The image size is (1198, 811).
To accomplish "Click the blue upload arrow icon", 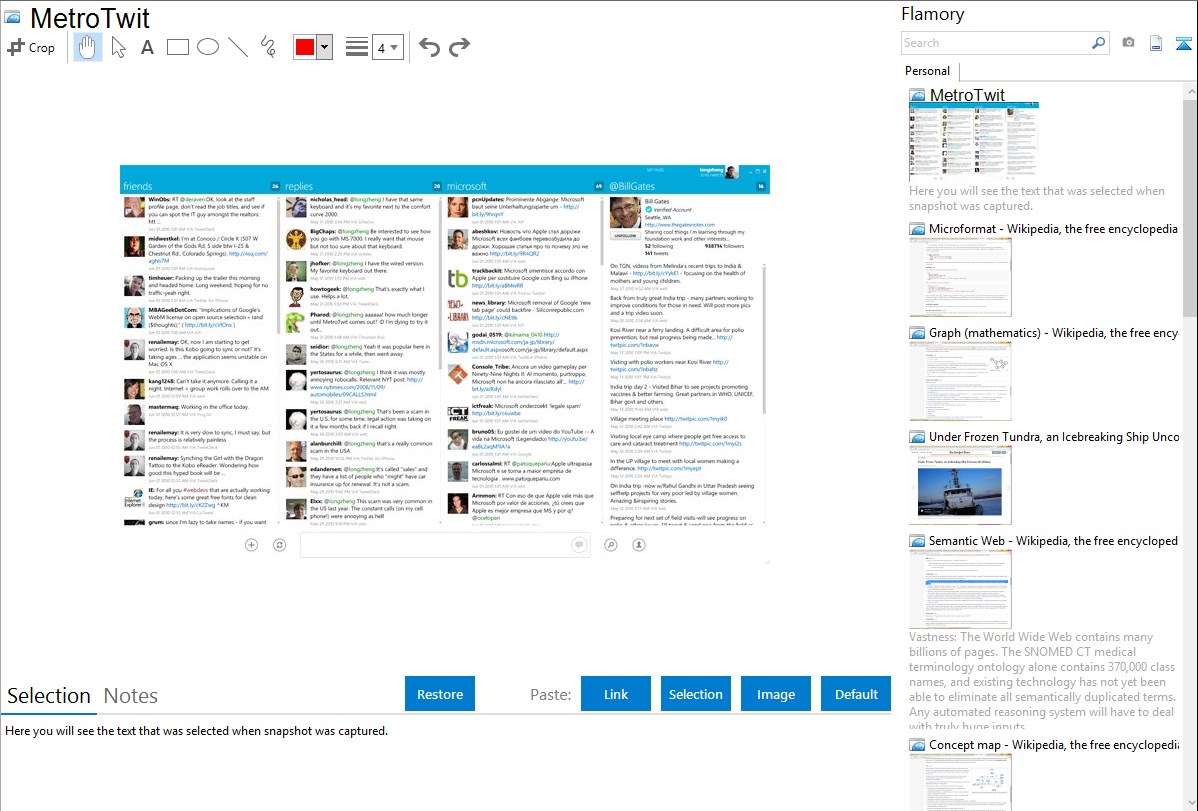I will pyautogui.click(x=1183, y=43).
